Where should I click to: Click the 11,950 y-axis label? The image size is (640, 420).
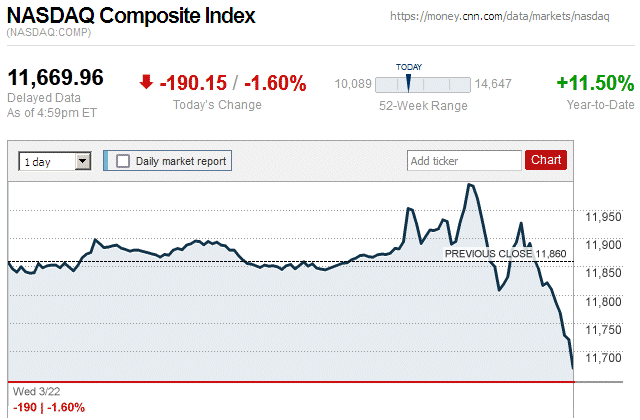(603, 216)
